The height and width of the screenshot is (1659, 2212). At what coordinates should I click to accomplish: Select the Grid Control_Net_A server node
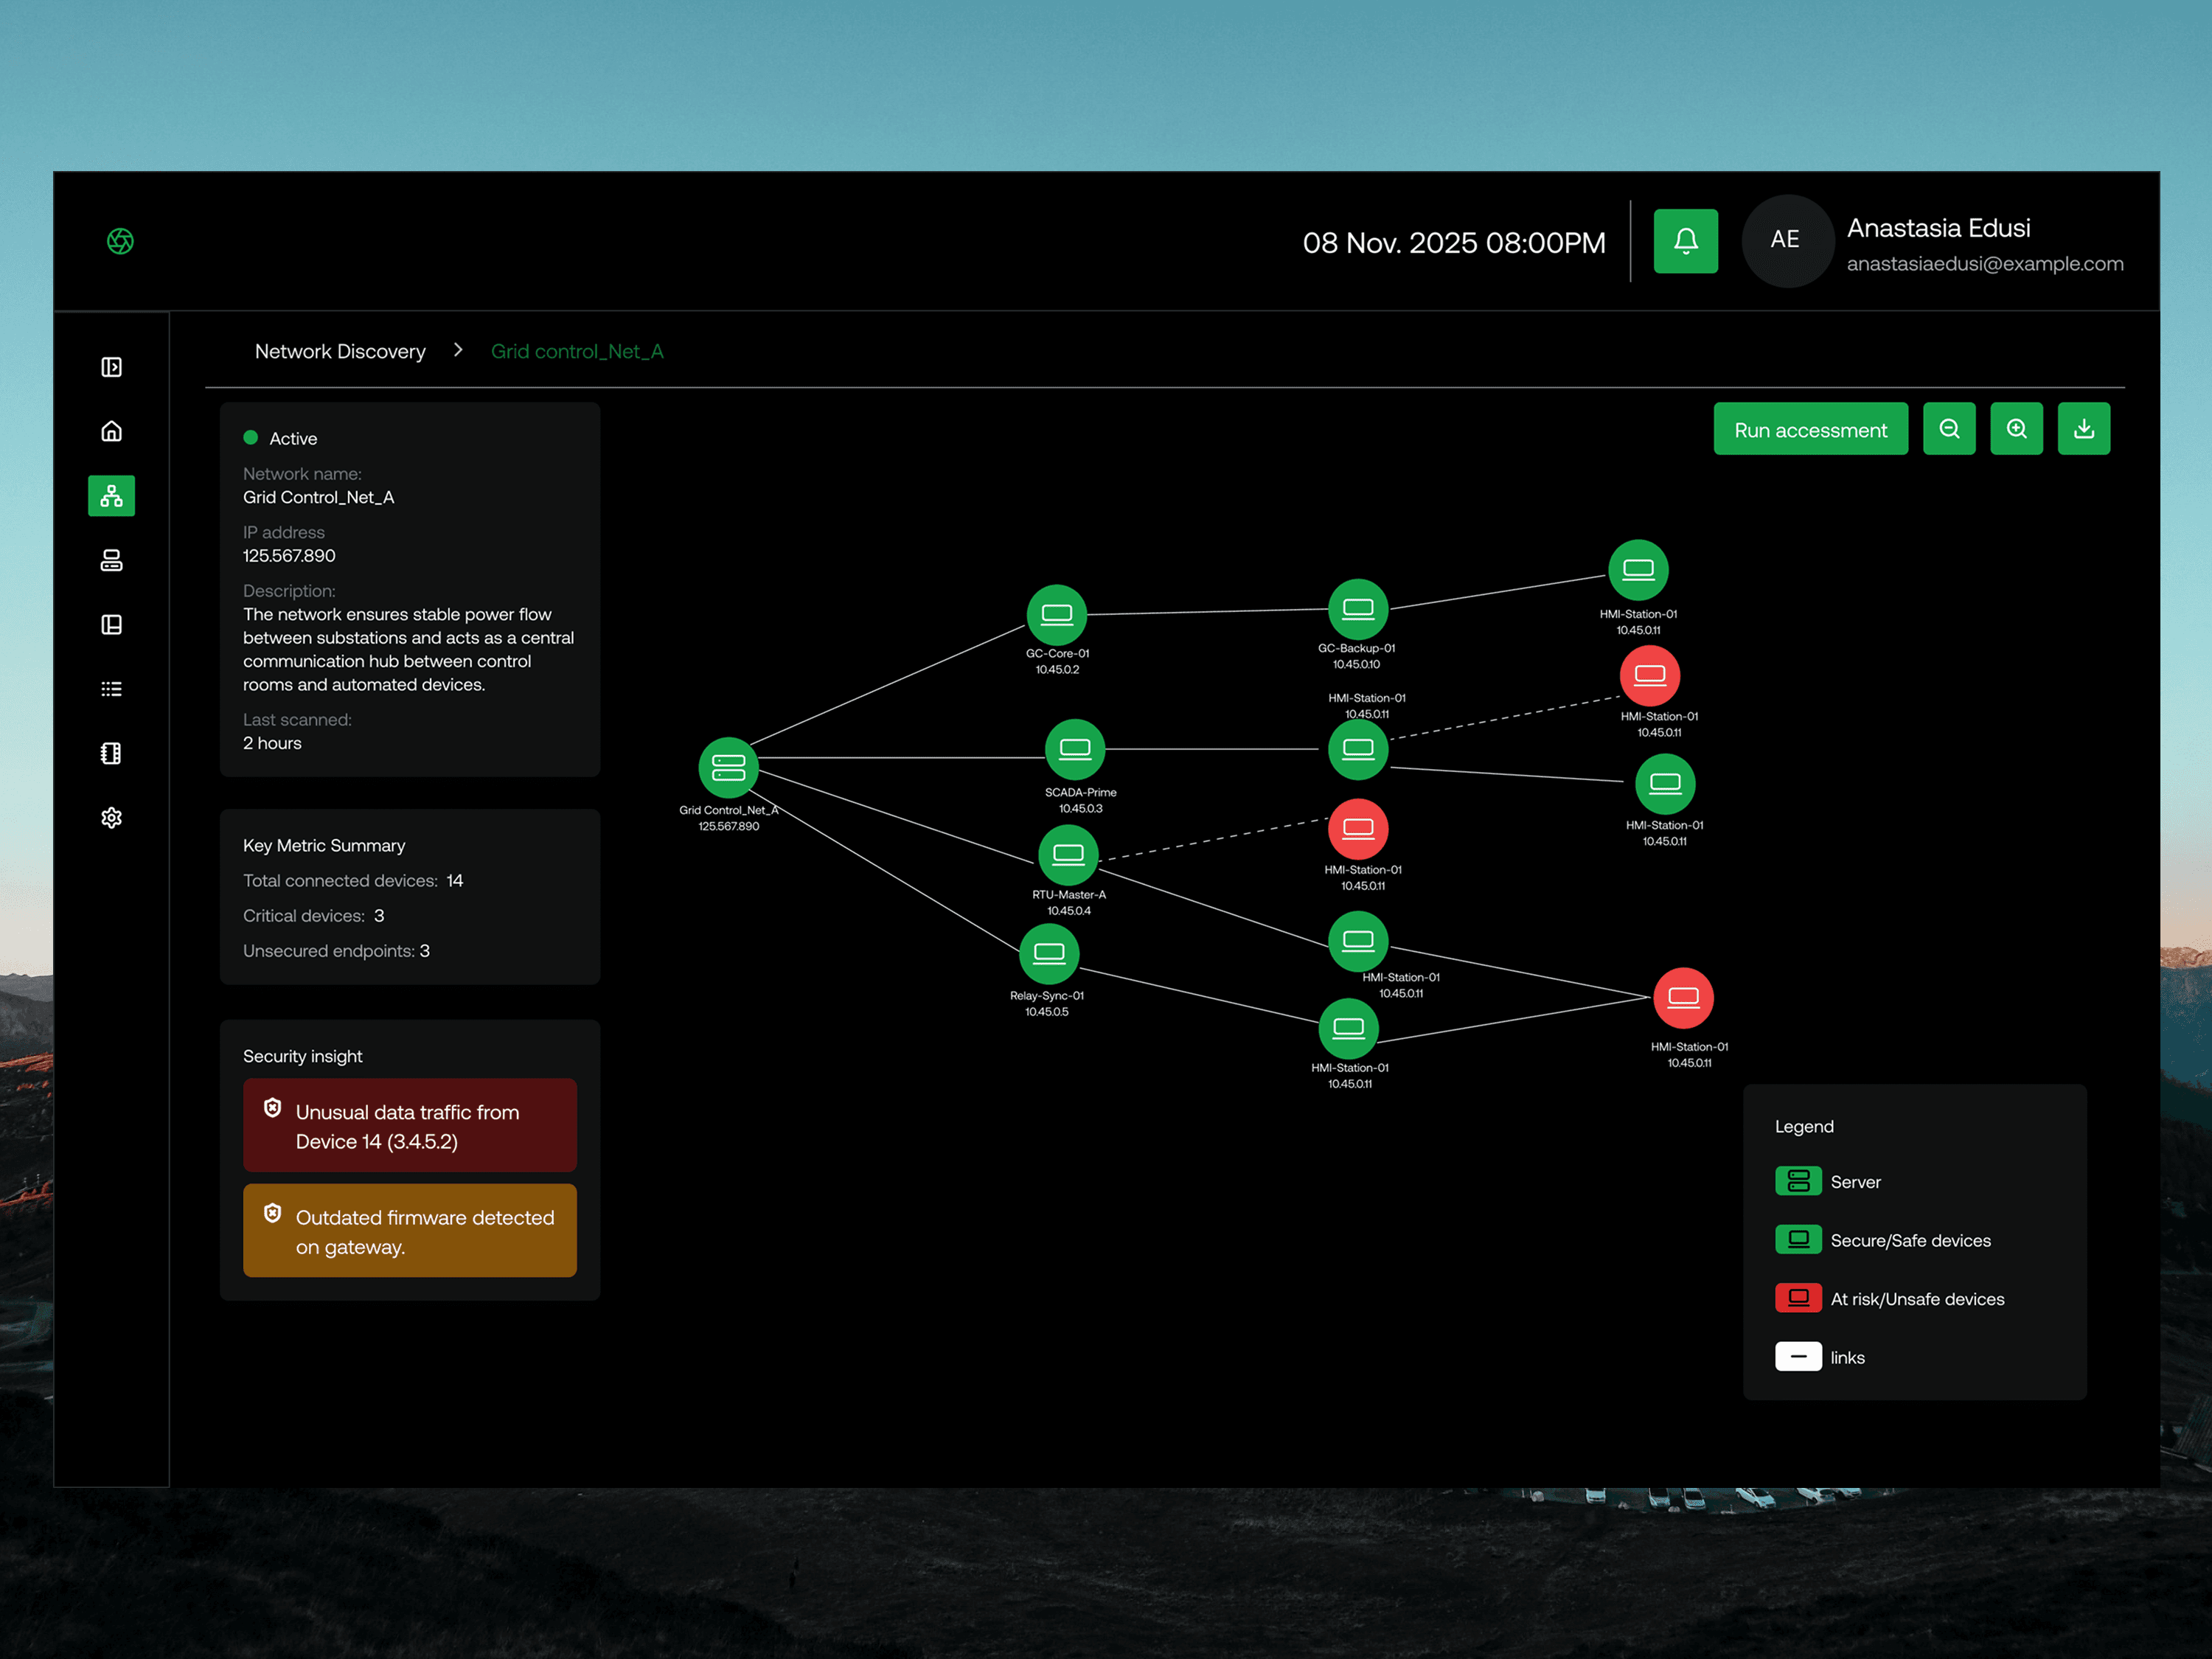click(728, 768)
